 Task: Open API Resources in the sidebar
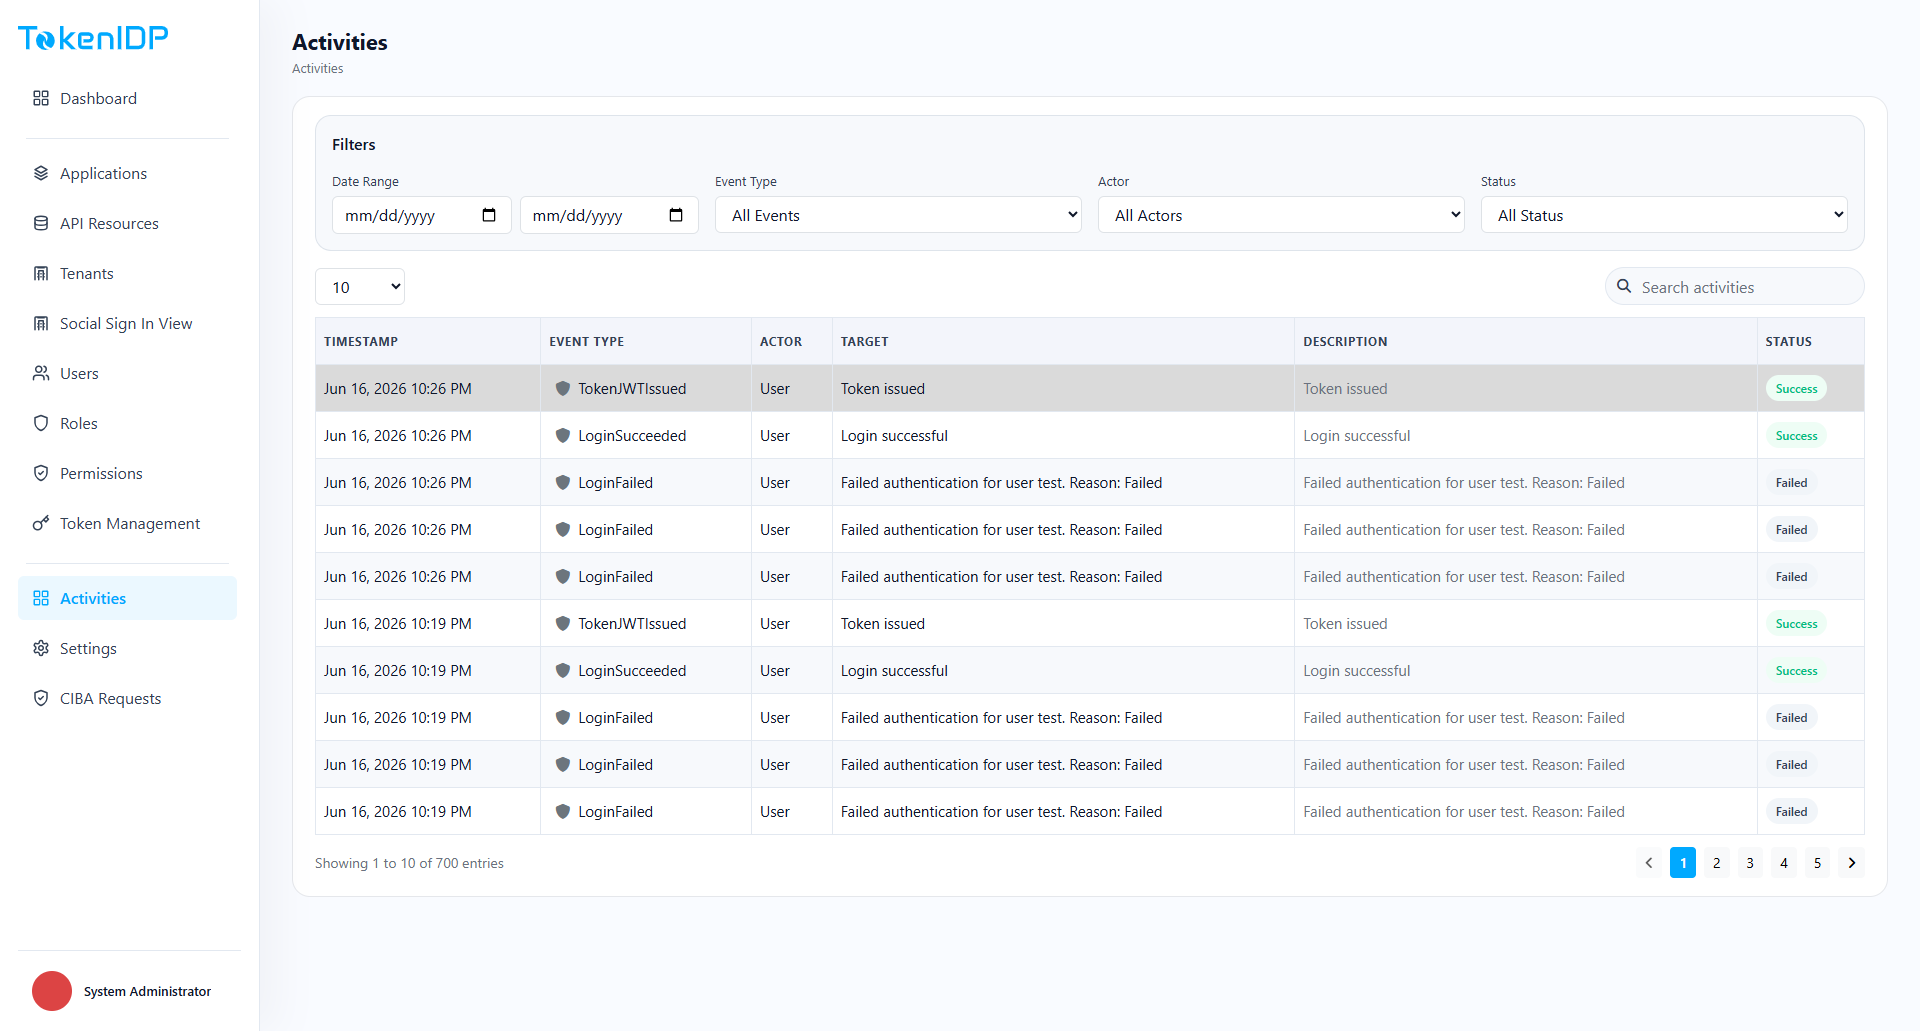coord(127,223)
